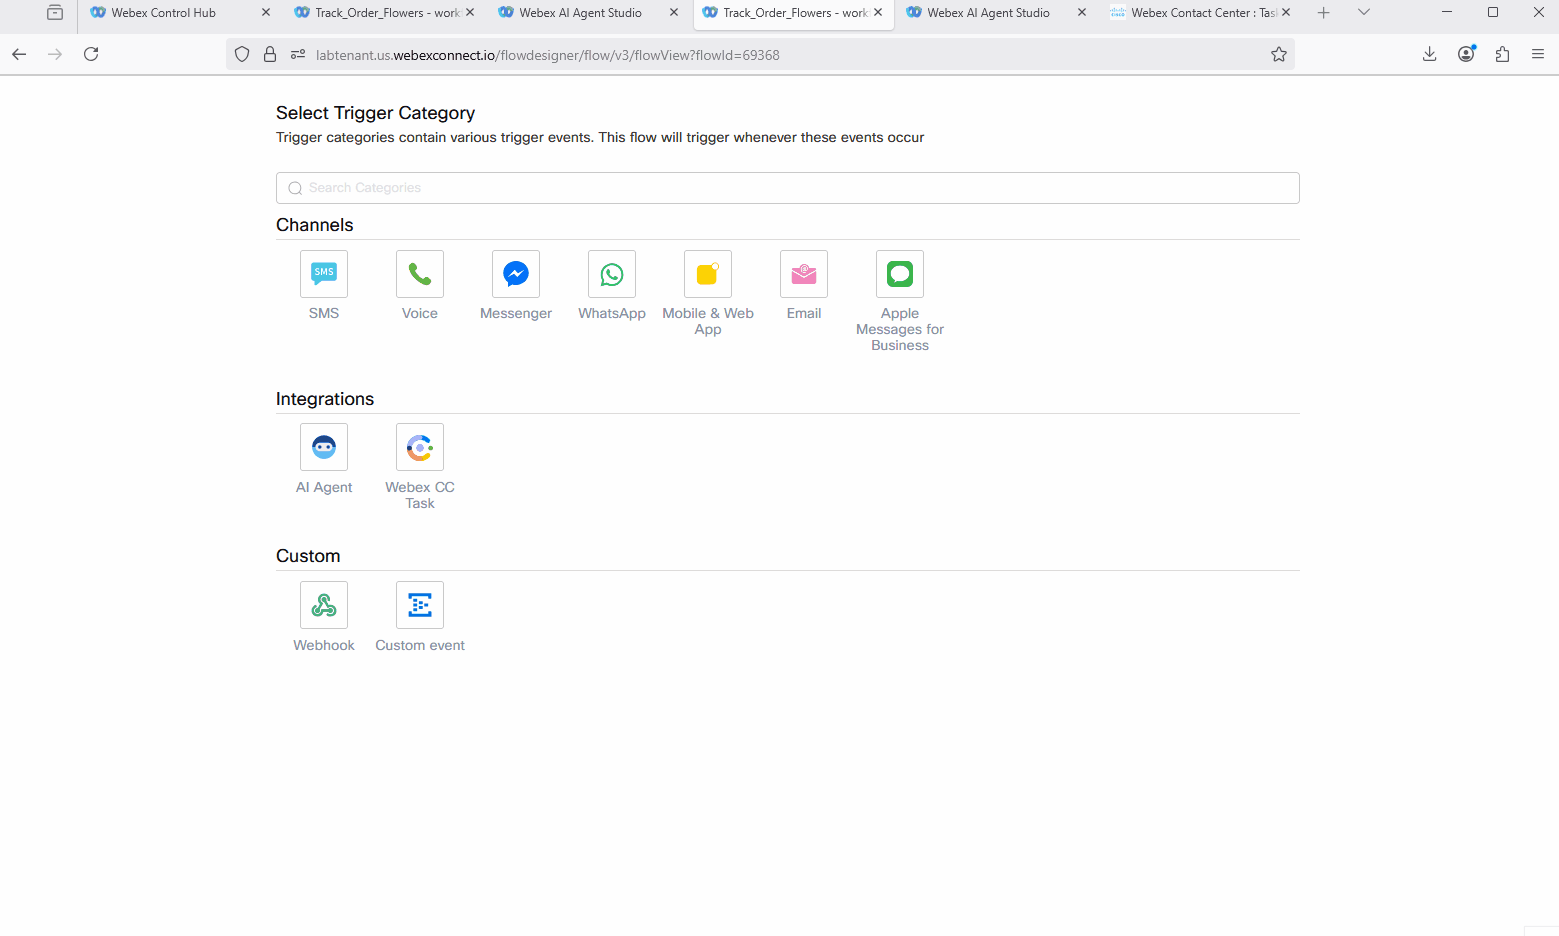The height and width of the screenshot is (936, 1559).
Task: Choose Apple Messages for Business trigger
Action: (x=900, y=274)
